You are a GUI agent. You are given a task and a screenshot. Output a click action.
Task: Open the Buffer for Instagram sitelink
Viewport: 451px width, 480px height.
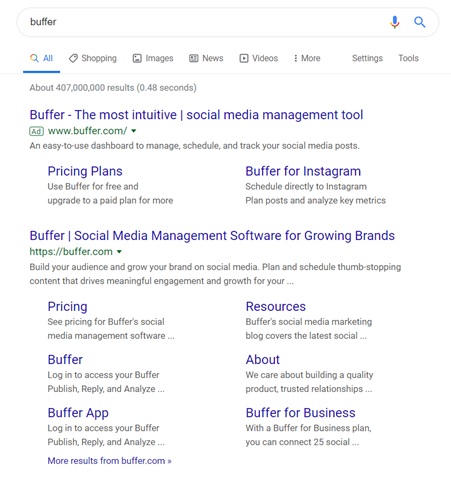point(303,171)
